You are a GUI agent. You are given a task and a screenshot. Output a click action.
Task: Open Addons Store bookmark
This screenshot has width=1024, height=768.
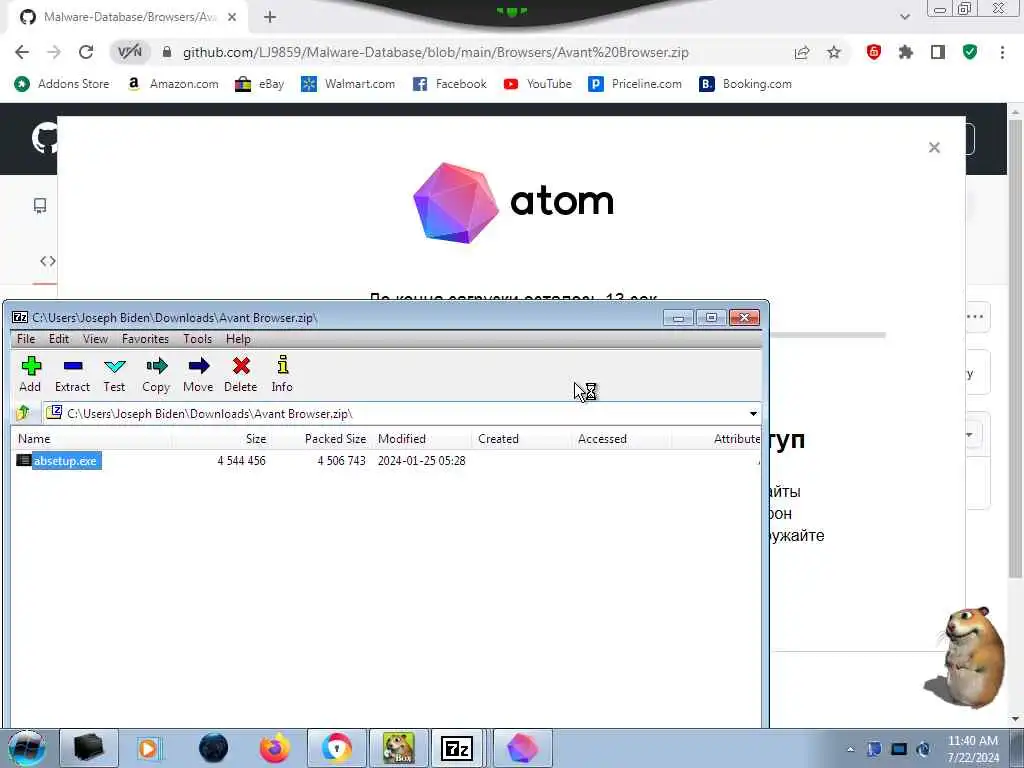[62, 84]
